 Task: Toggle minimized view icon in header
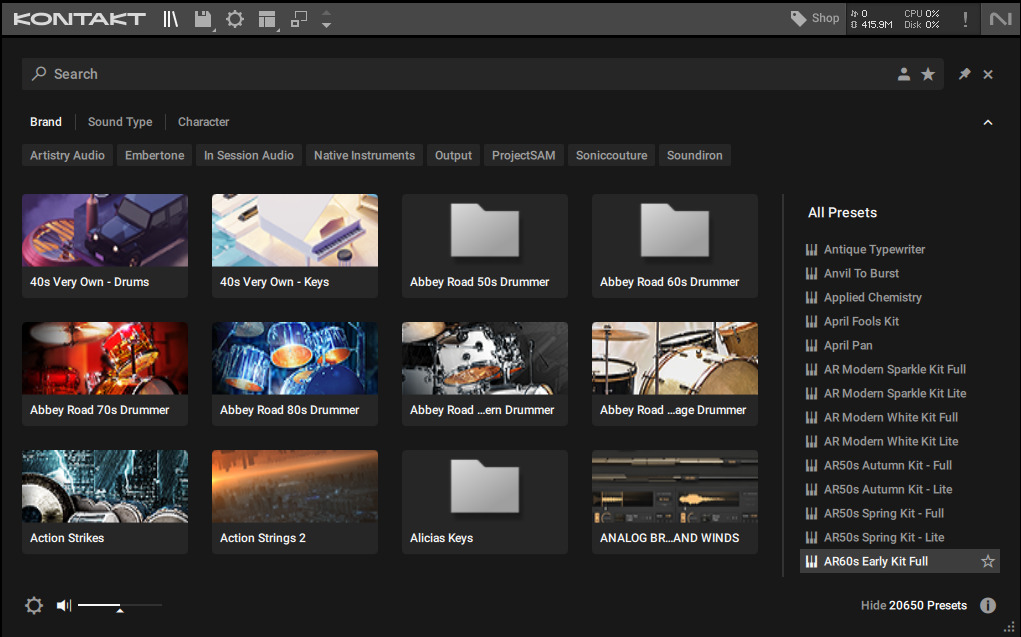(299, 19)
